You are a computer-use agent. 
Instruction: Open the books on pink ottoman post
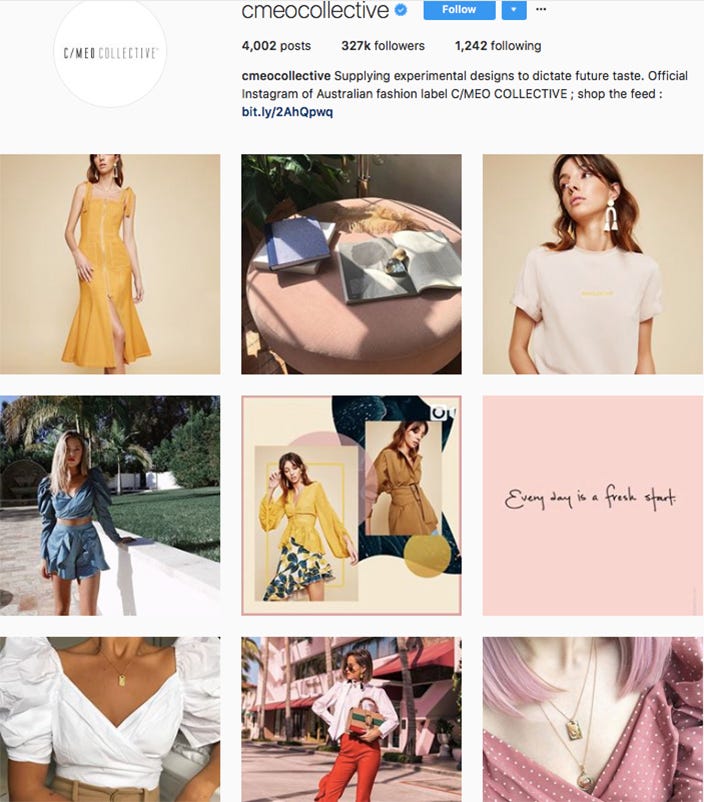click(x=351, y=264)
